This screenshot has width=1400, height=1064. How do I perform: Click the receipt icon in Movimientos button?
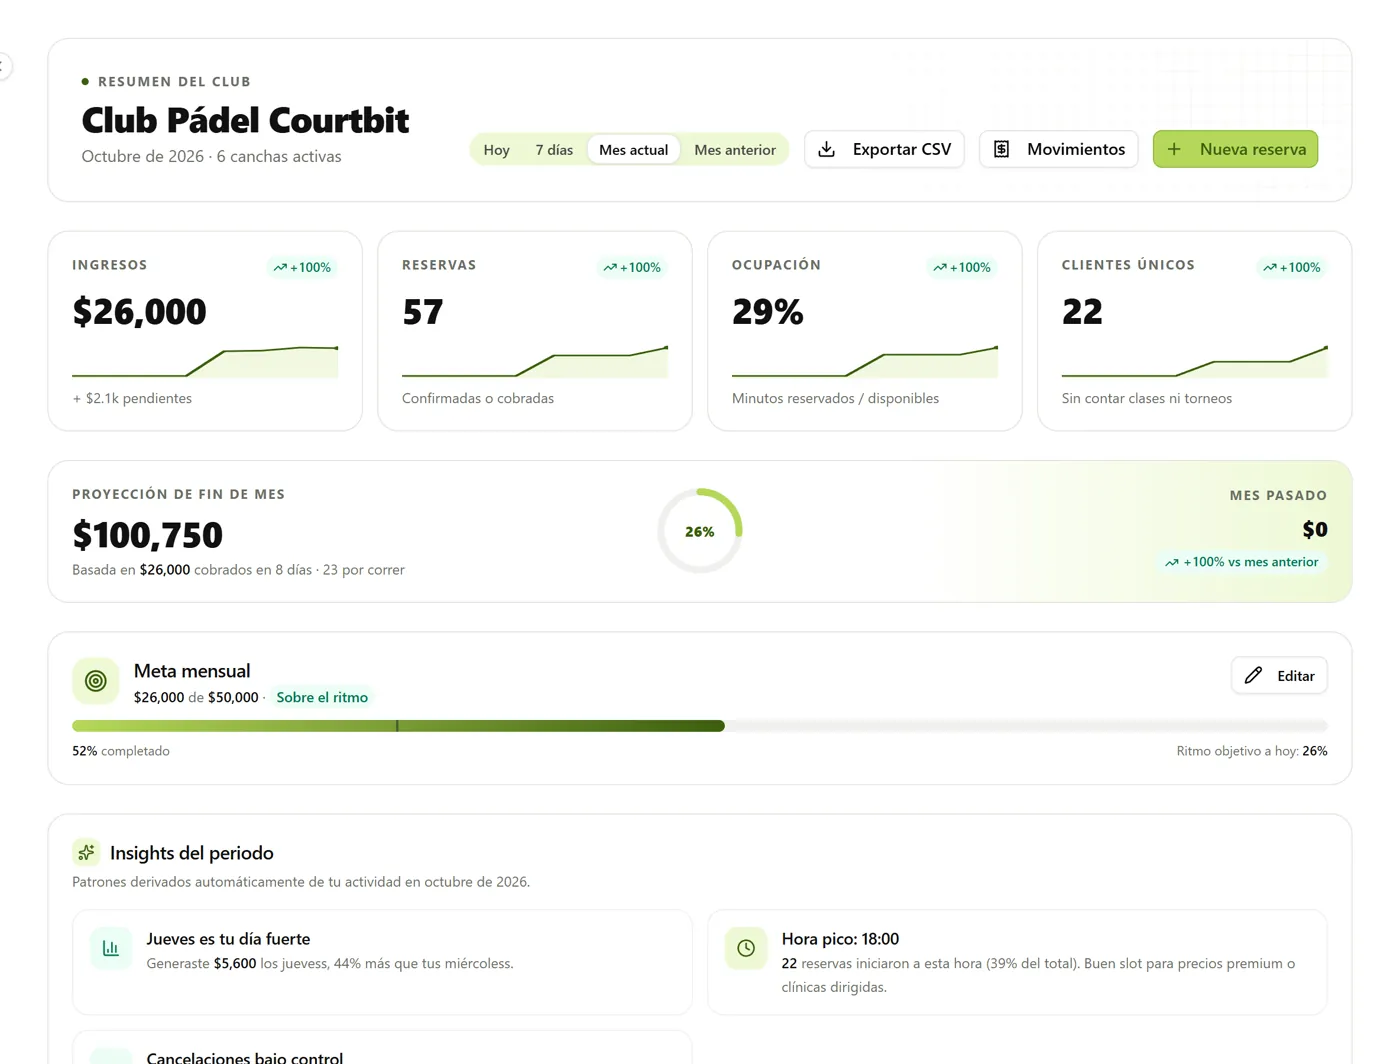1001,149
